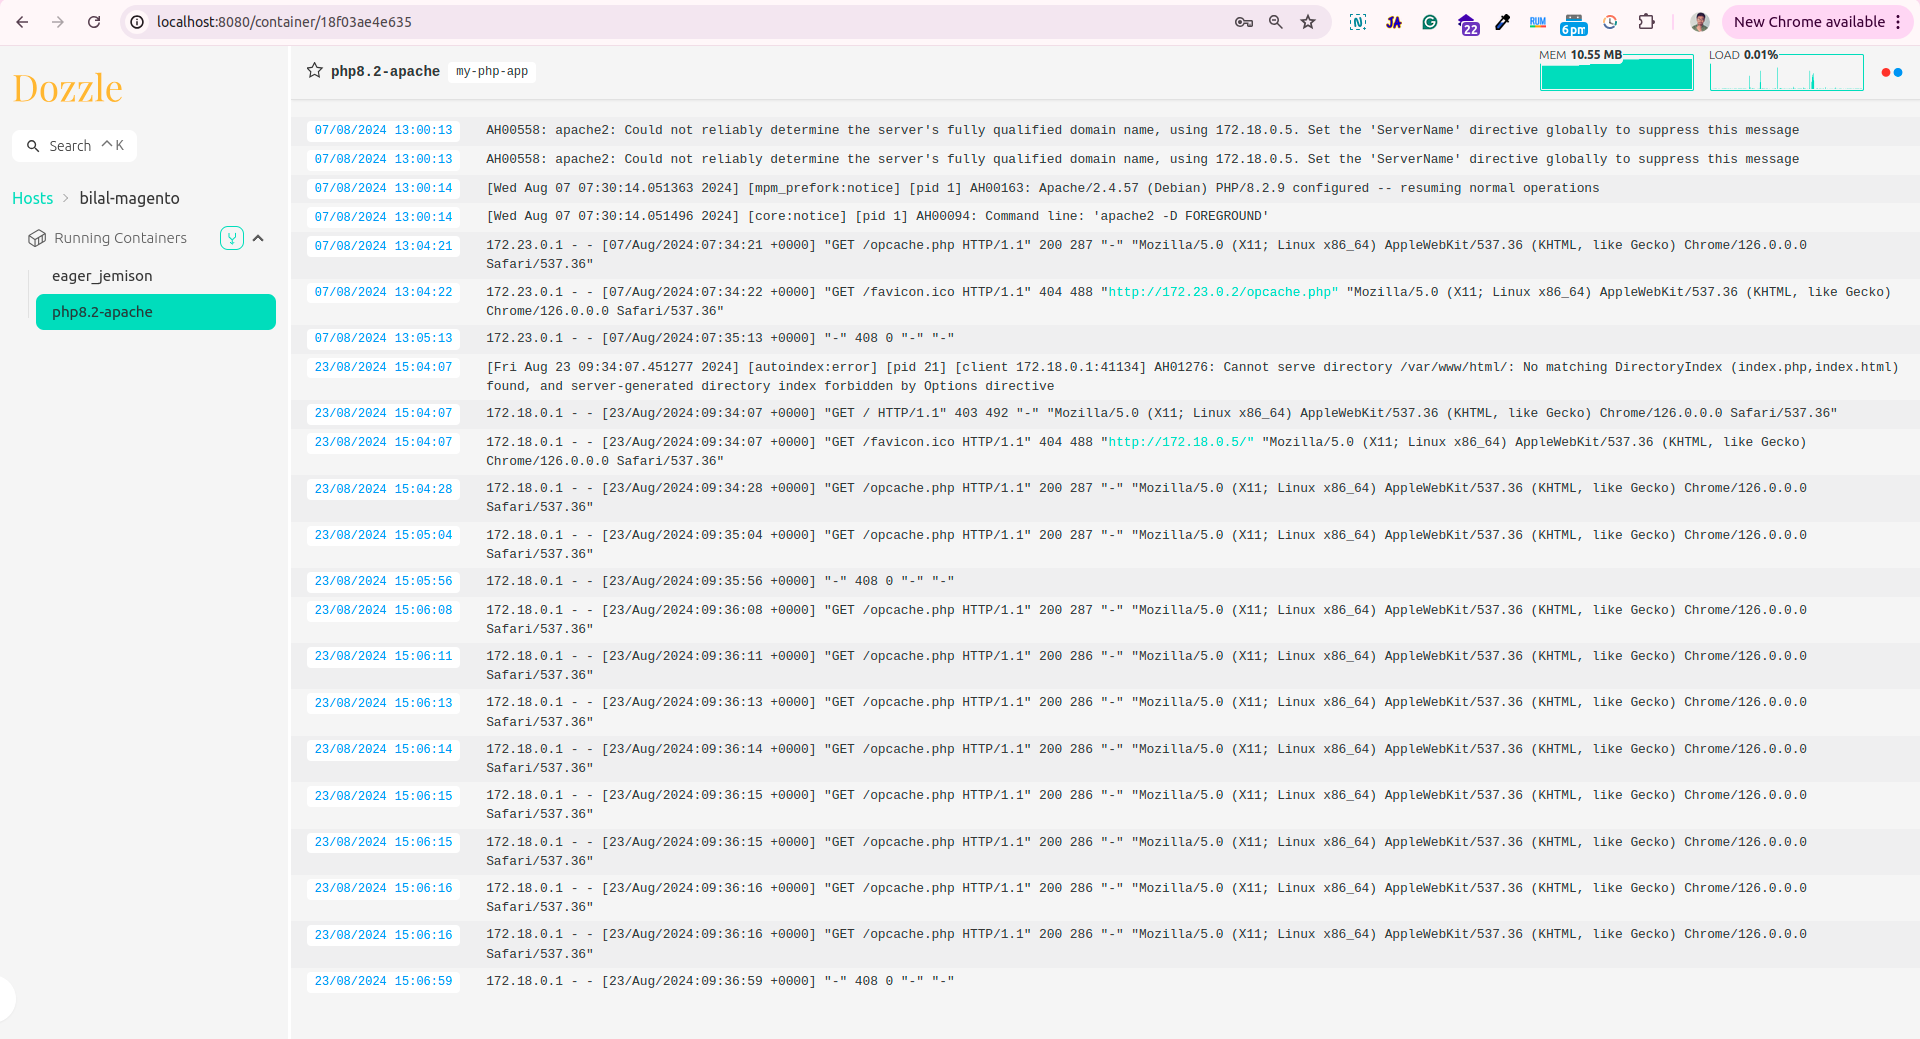Click the New Chrome available button
The width and height of the screenshot is (1920, 1039).
tap(1808, 22)
